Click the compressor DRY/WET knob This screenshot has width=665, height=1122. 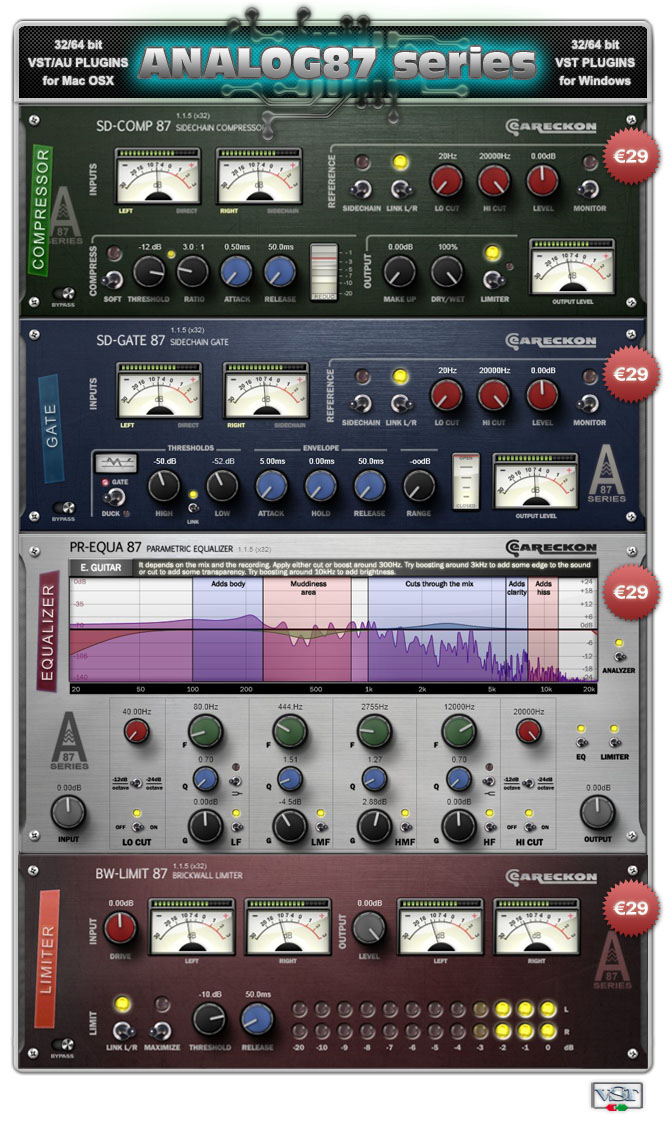pyautogui.click(x=447, y=272)
